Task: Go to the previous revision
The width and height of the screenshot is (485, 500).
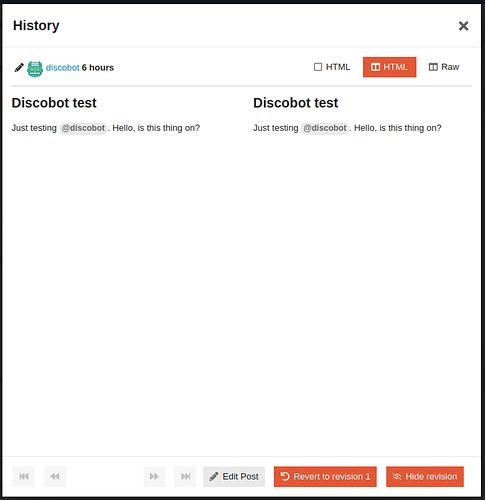Action: [55, 476]
